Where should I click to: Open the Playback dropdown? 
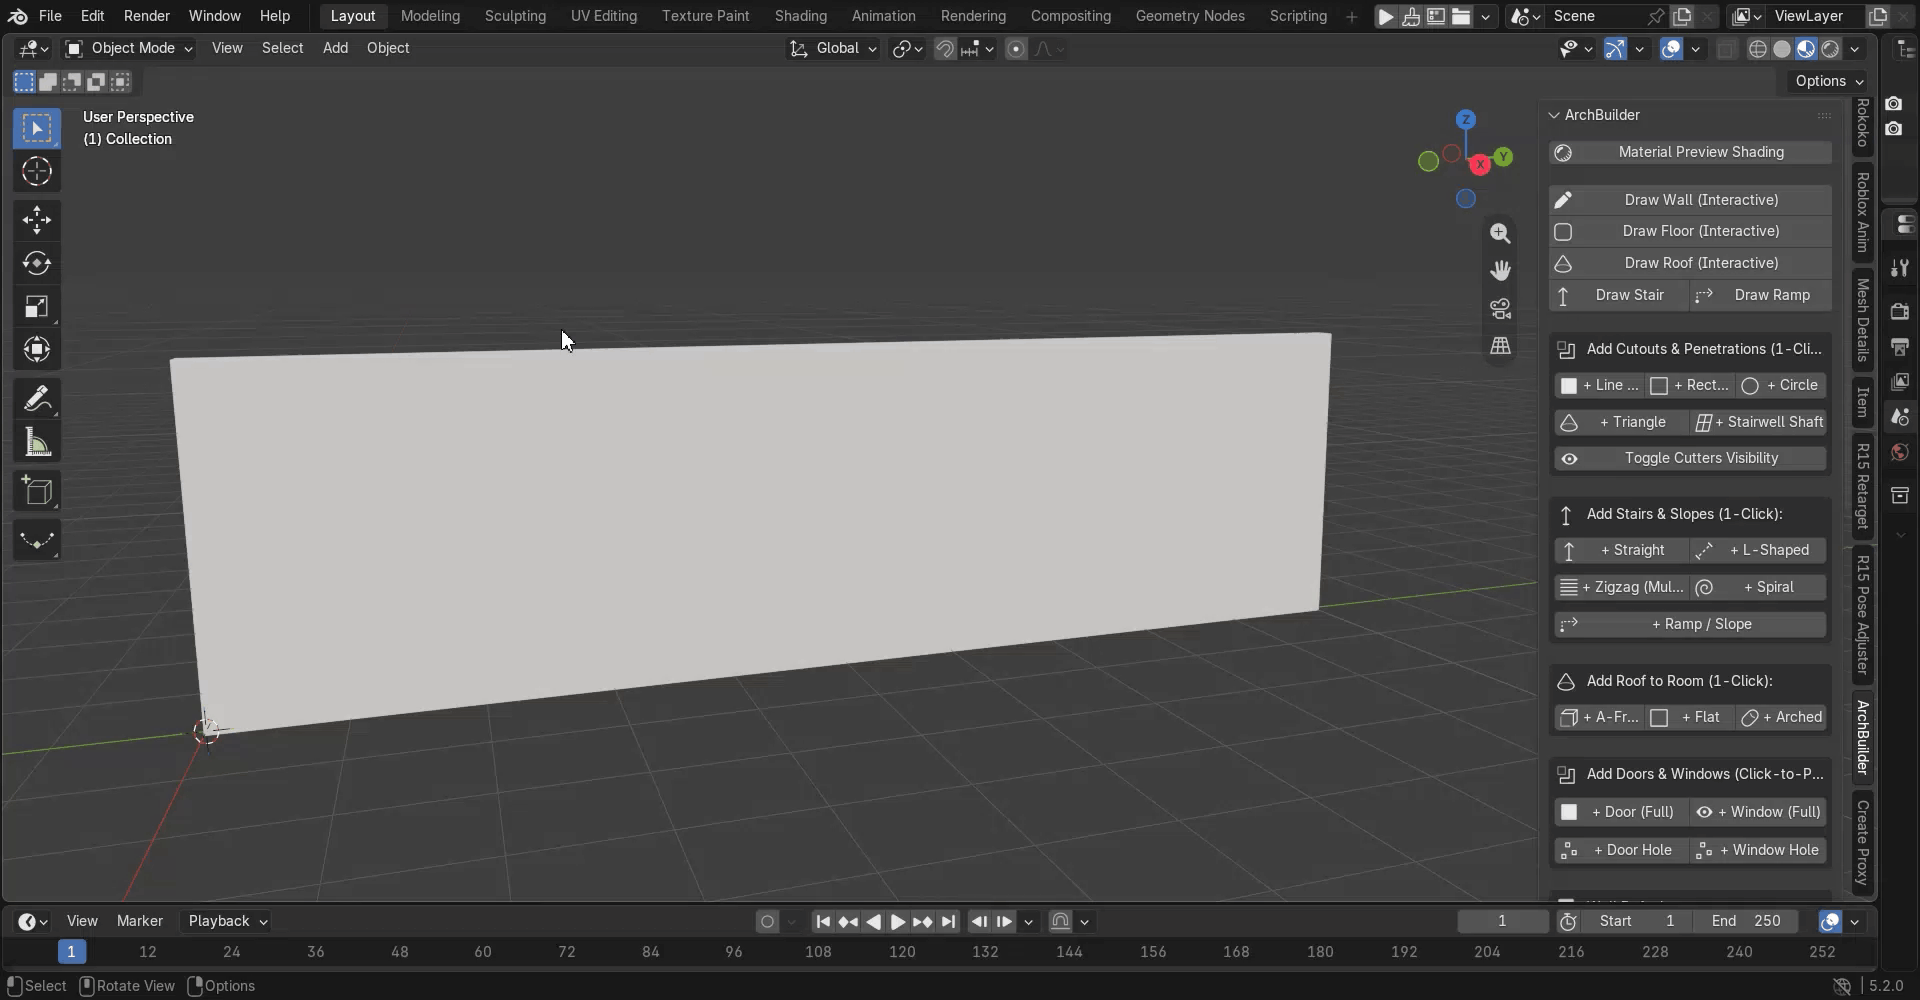pyautogui.click(x=227, y=921)
